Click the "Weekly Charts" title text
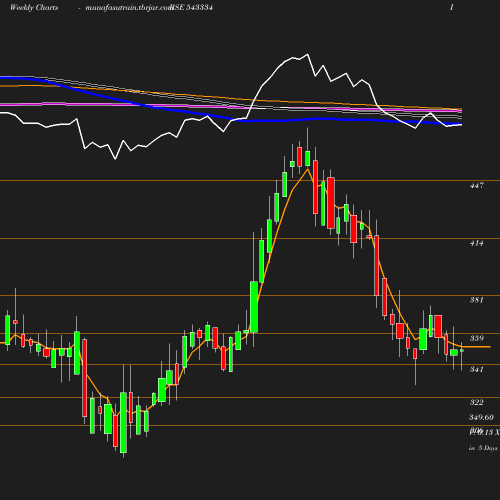The width and height of the screenshot is (500, 500). [34, 8]
